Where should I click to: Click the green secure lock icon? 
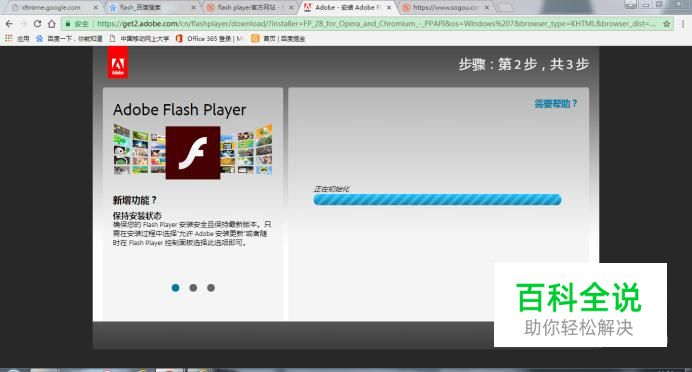click(x=68, y=24)
